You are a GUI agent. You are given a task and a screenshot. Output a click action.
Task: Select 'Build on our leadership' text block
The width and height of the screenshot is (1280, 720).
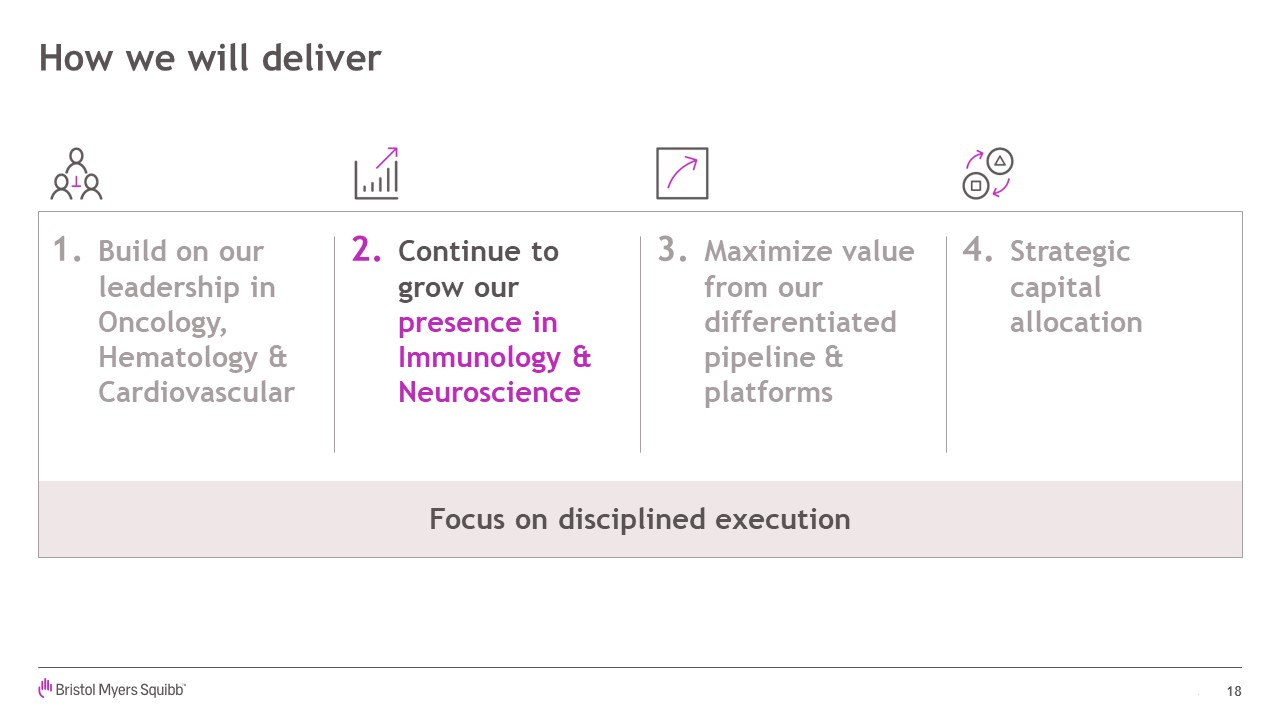pyautogui.click(x=196, y=321)
